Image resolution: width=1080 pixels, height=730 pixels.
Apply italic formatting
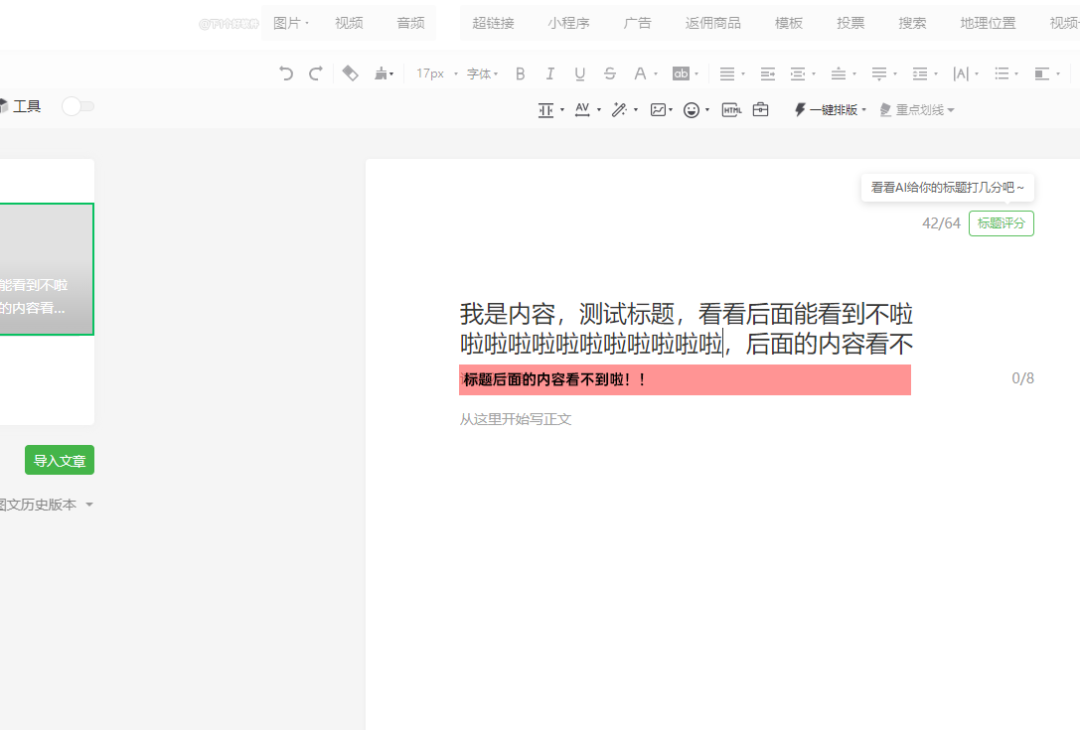[550, 73]
